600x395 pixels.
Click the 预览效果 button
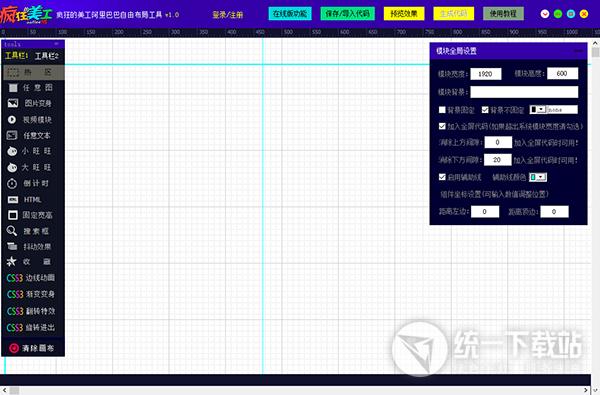click(x=404, y=14)
